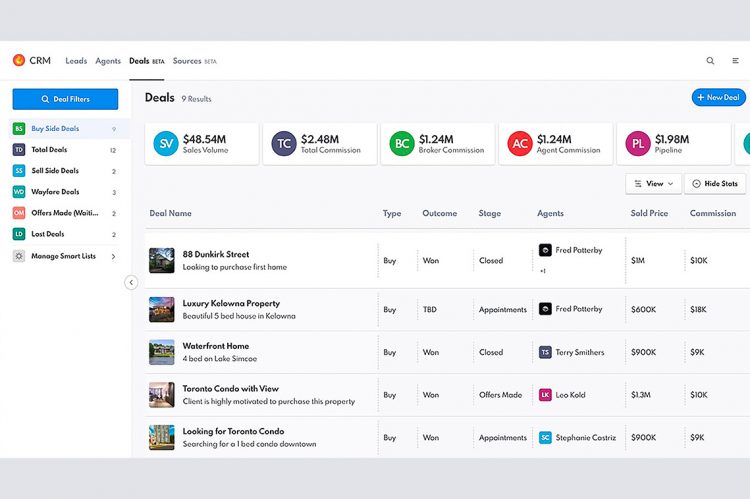
Task: Open the Waterfront Home deal thumbnail
Action: [x=161, y=352]
